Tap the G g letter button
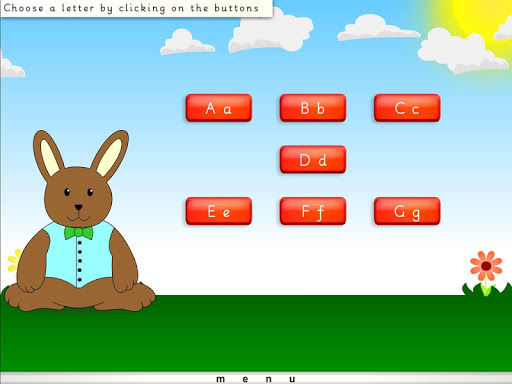The width and height of the screenshot is (512, 384). tap(407, 211)
